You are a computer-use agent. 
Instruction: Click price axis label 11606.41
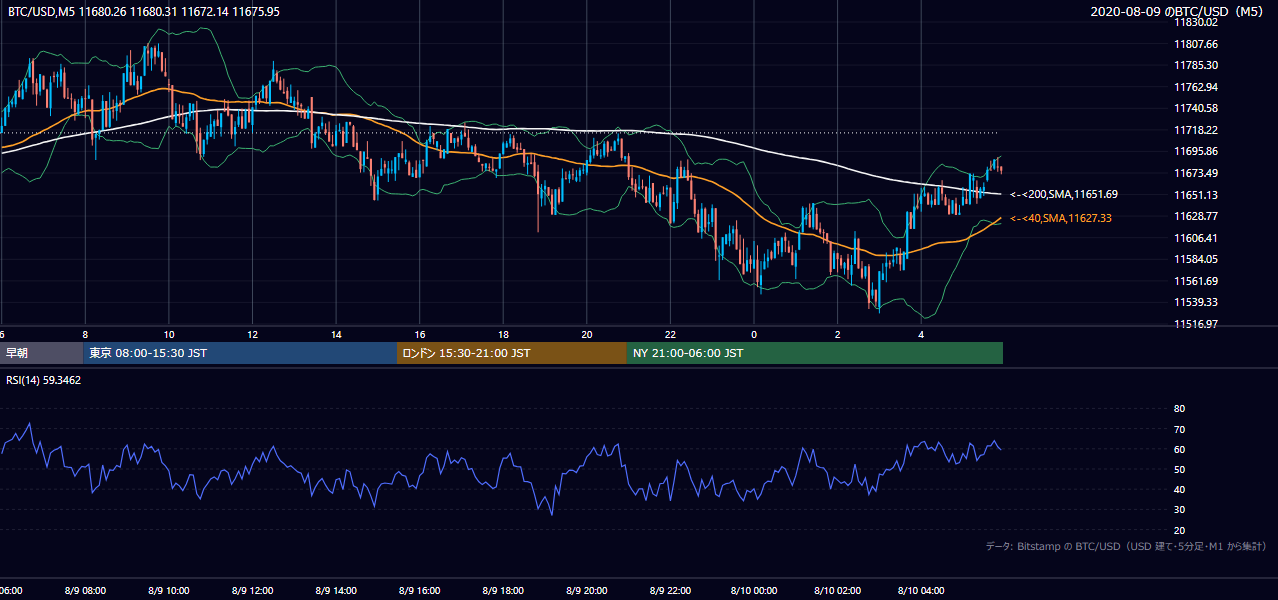tap(1196, 238)
